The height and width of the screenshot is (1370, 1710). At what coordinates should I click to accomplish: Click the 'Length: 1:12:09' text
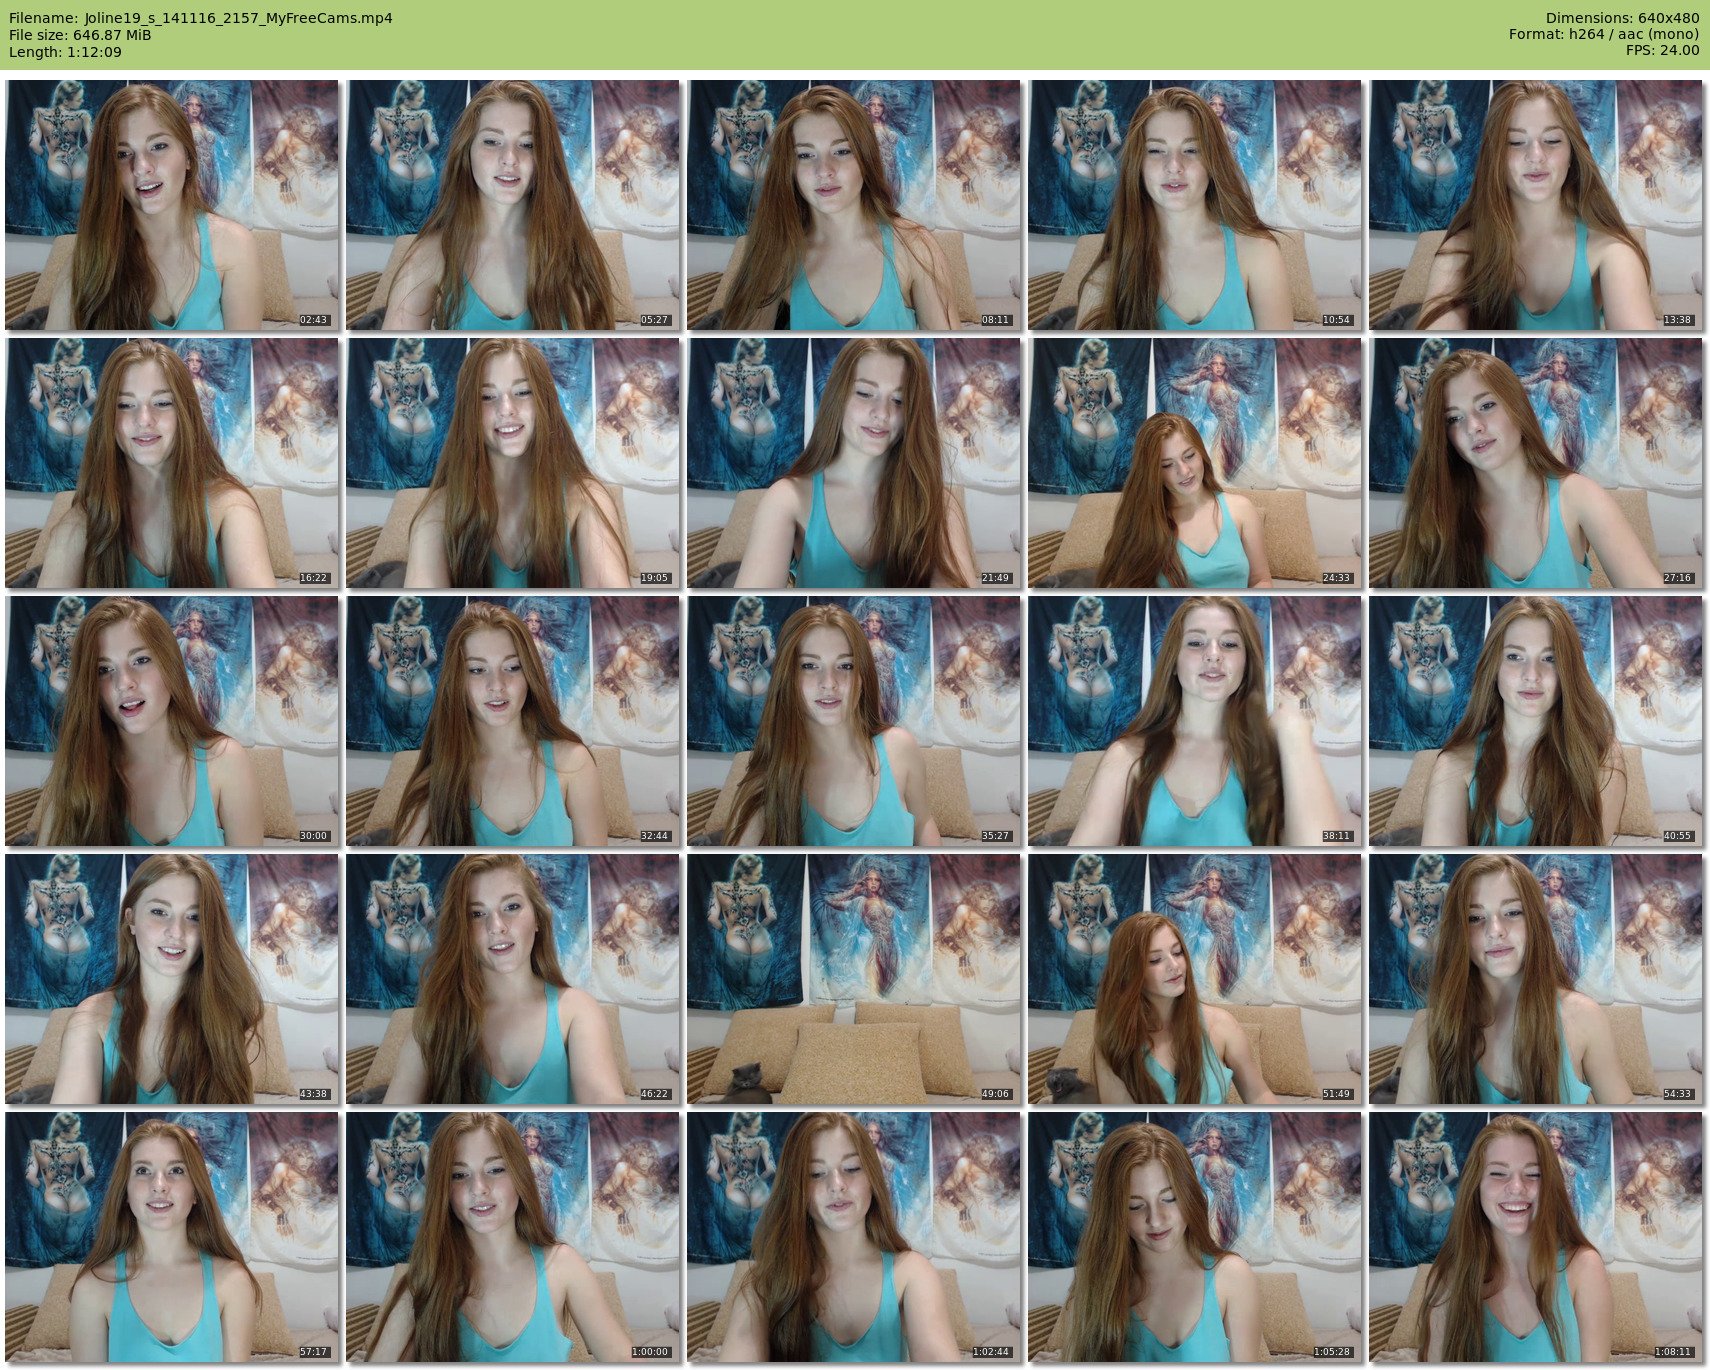pyautogui.click(x=65, y=52)
